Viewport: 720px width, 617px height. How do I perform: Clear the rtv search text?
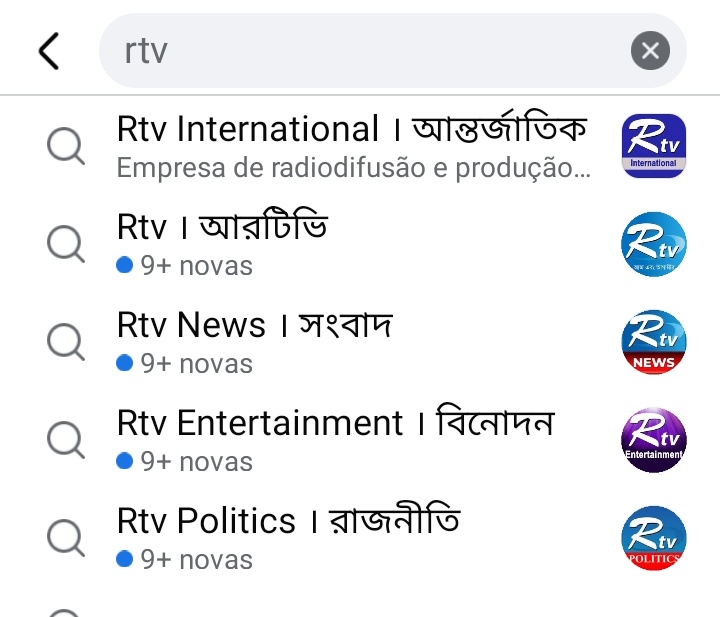(x=650, y=50)
